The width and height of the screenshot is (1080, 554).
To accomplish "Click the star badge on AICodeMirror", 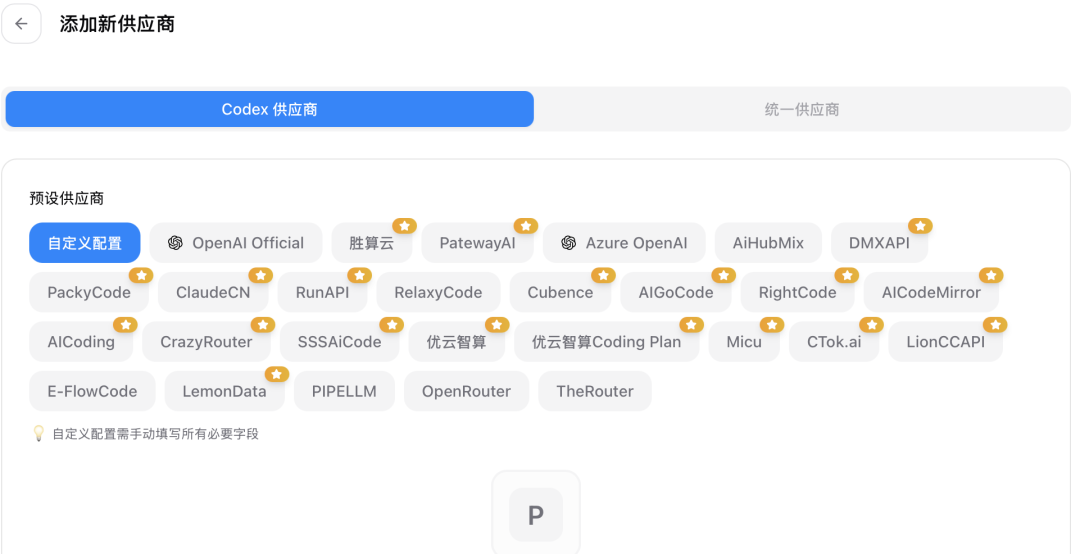I will [991, 275].
